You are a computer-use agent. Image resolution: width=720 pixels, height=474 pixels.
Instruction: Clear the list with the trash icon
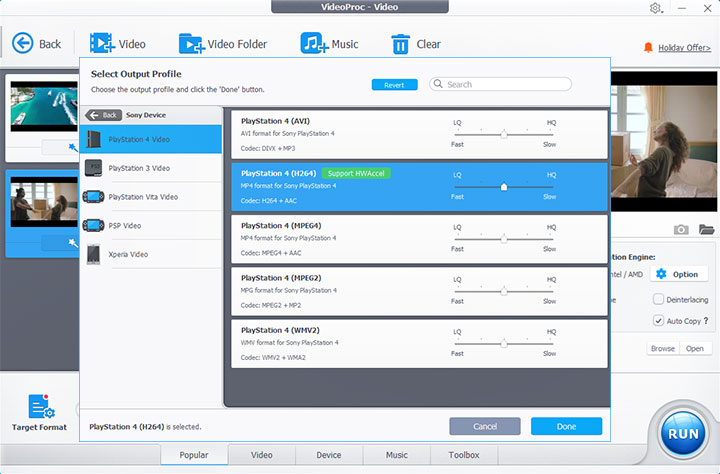400,44
